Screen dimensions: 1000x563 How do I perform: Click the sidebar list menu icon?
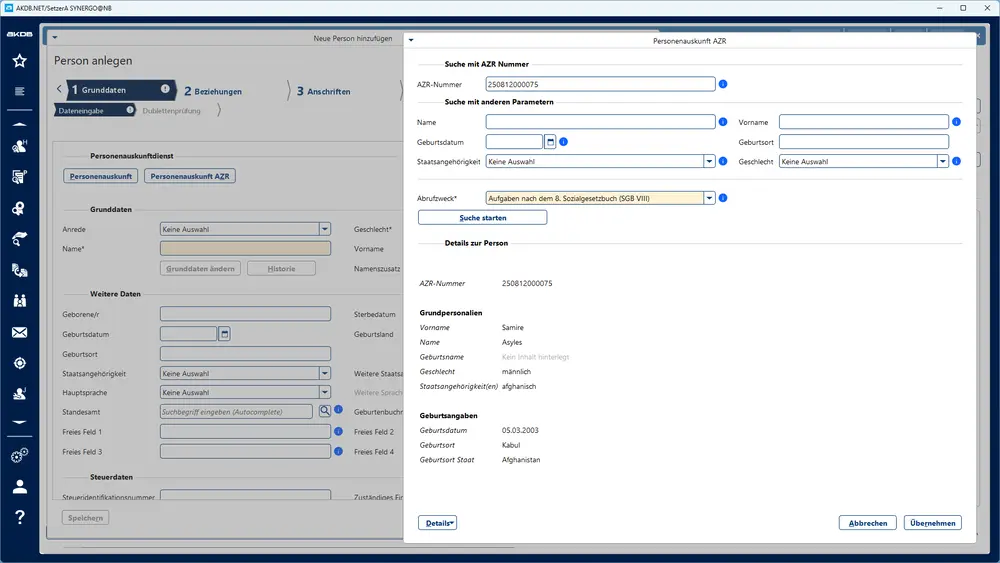(19, 92)
